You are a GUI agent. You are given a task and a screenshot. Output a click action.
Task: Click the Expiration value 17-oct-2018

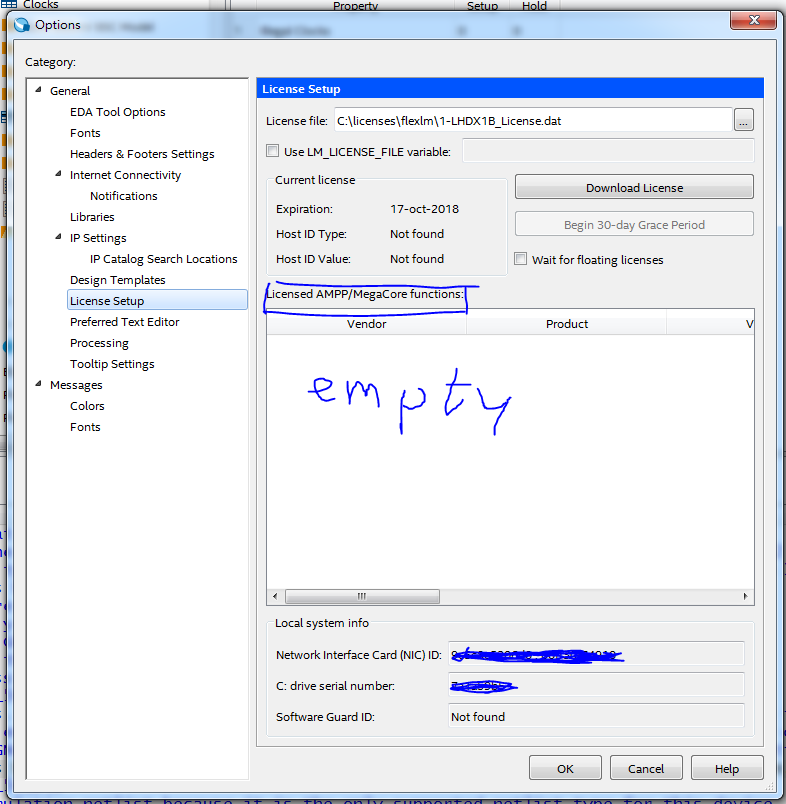click(x=424, y=209)
